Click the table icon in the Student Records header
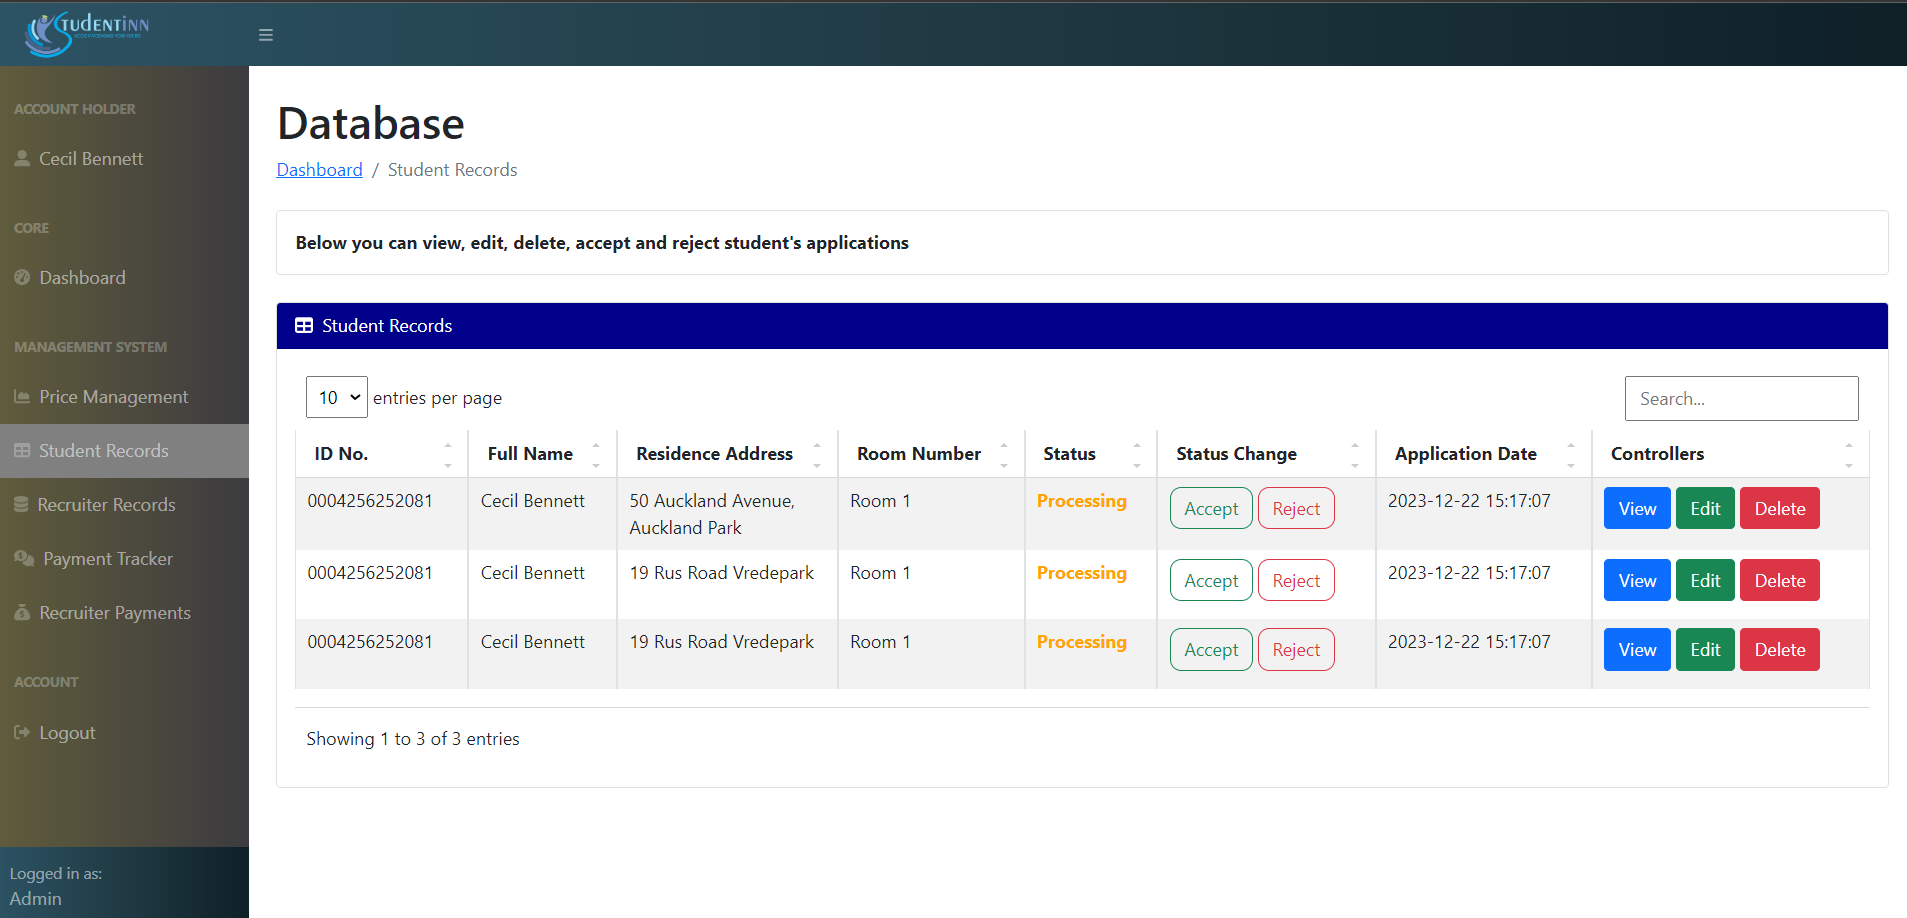The width and height of the screenshot is (1907, 918). click(304, 325)
